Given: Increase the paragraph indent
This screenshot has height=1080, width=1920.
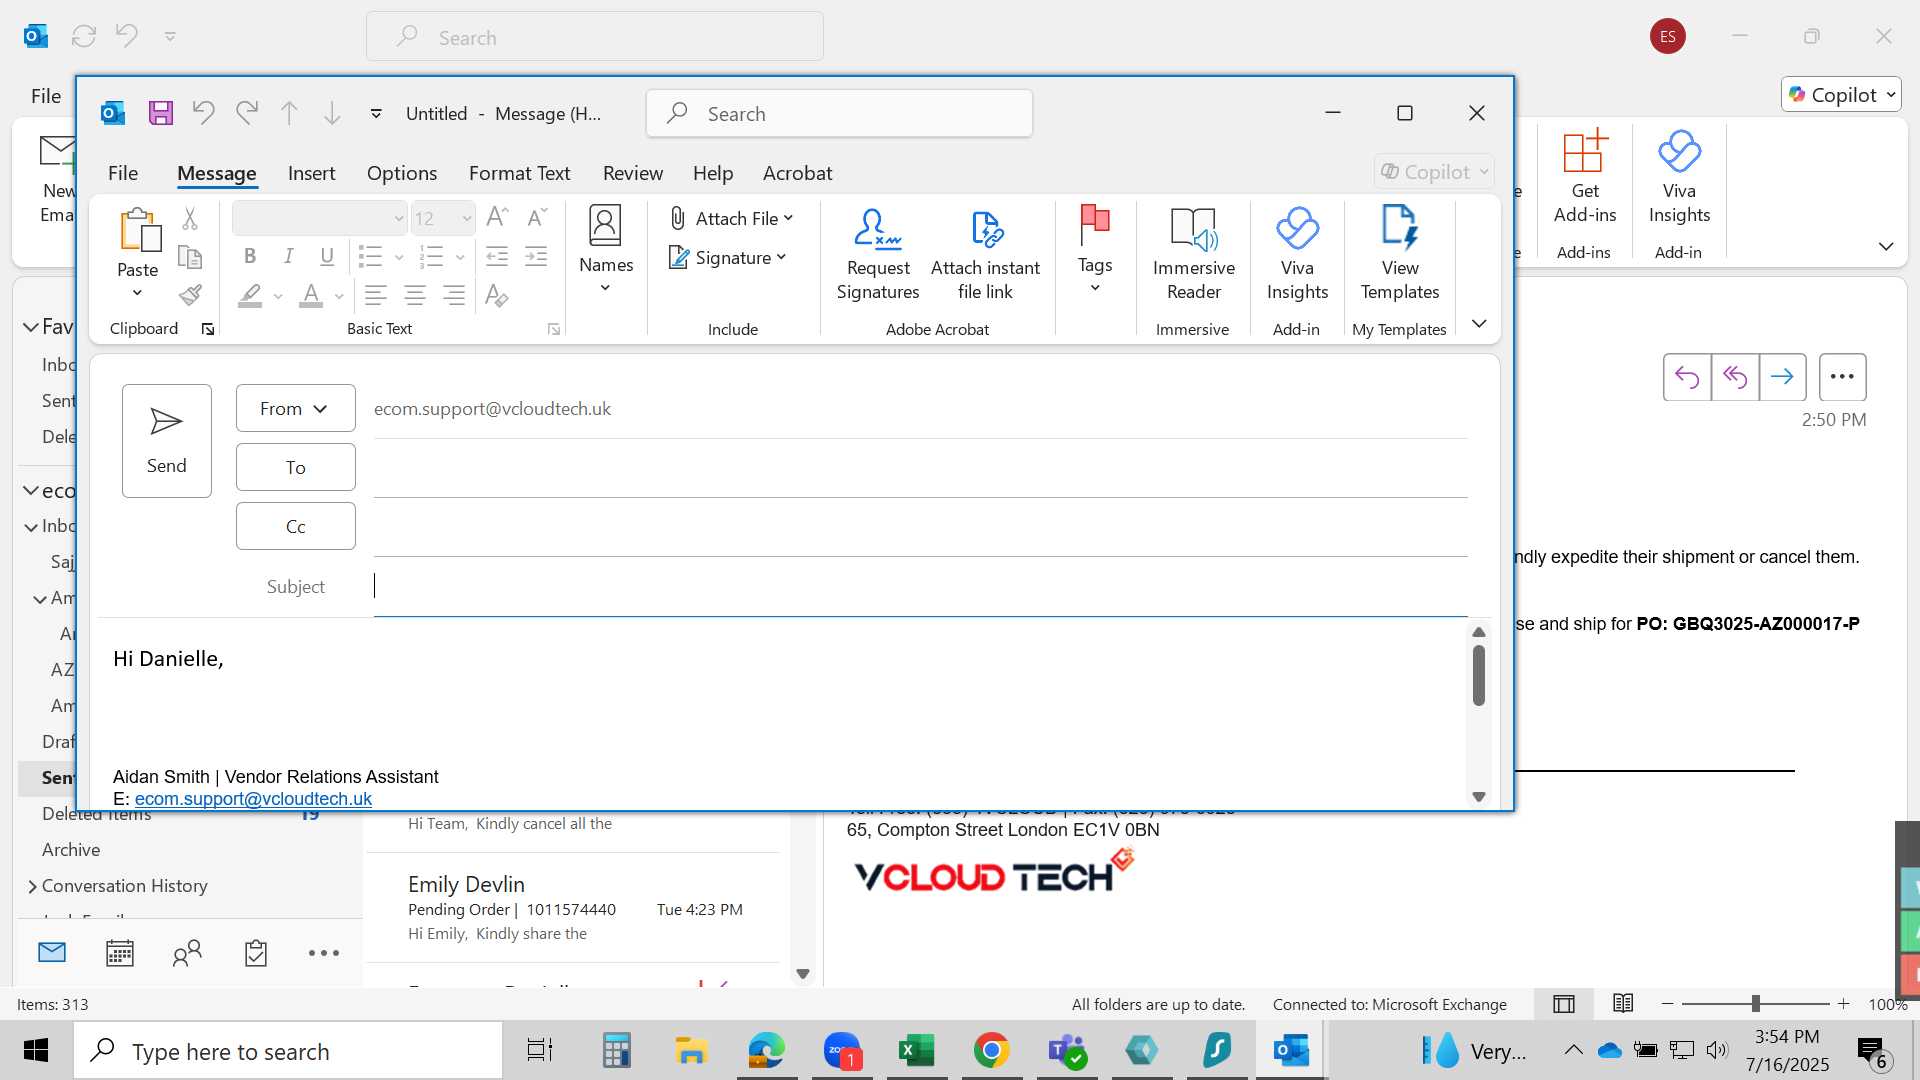Looking at the screenshot, I should [x=536, y=257].
